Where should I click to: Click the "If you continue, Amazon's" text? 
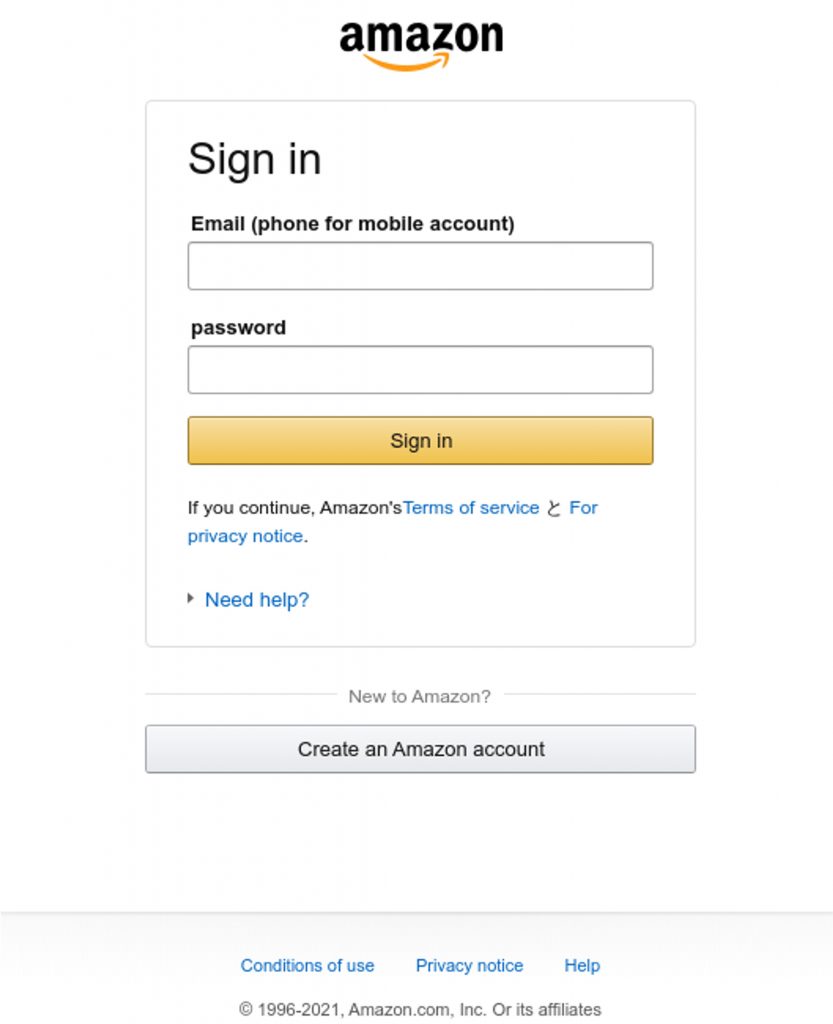click(294, 508)
